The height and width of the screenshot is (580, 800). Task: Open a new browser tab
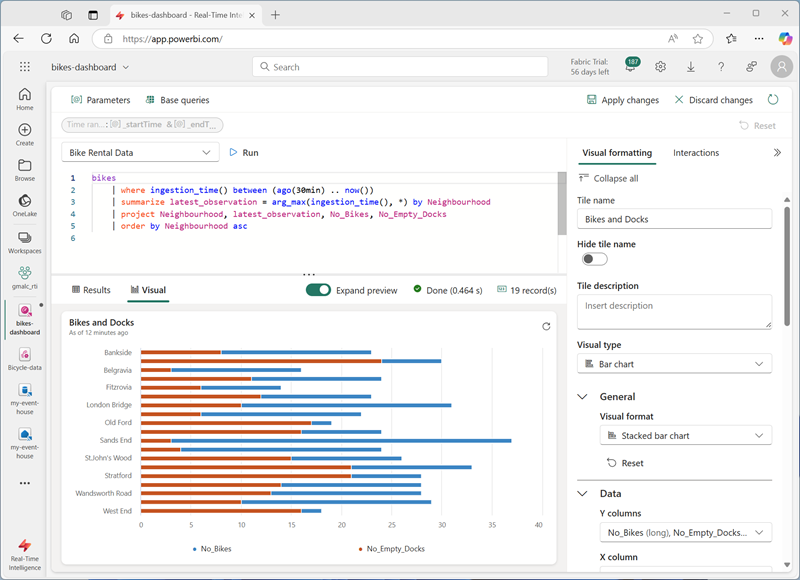point(276,15)
